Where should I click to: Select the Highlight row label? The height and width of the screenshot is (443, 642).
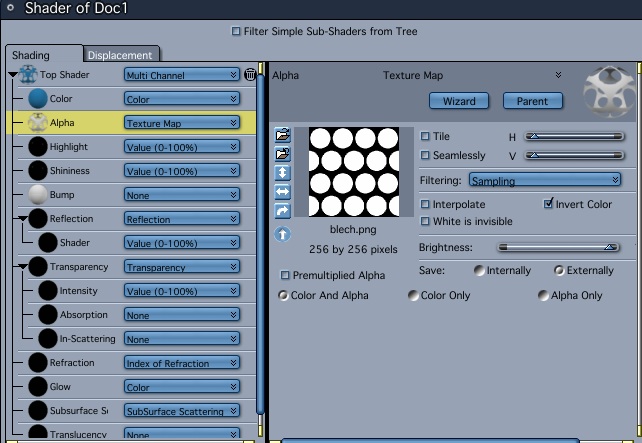(69, 147)
